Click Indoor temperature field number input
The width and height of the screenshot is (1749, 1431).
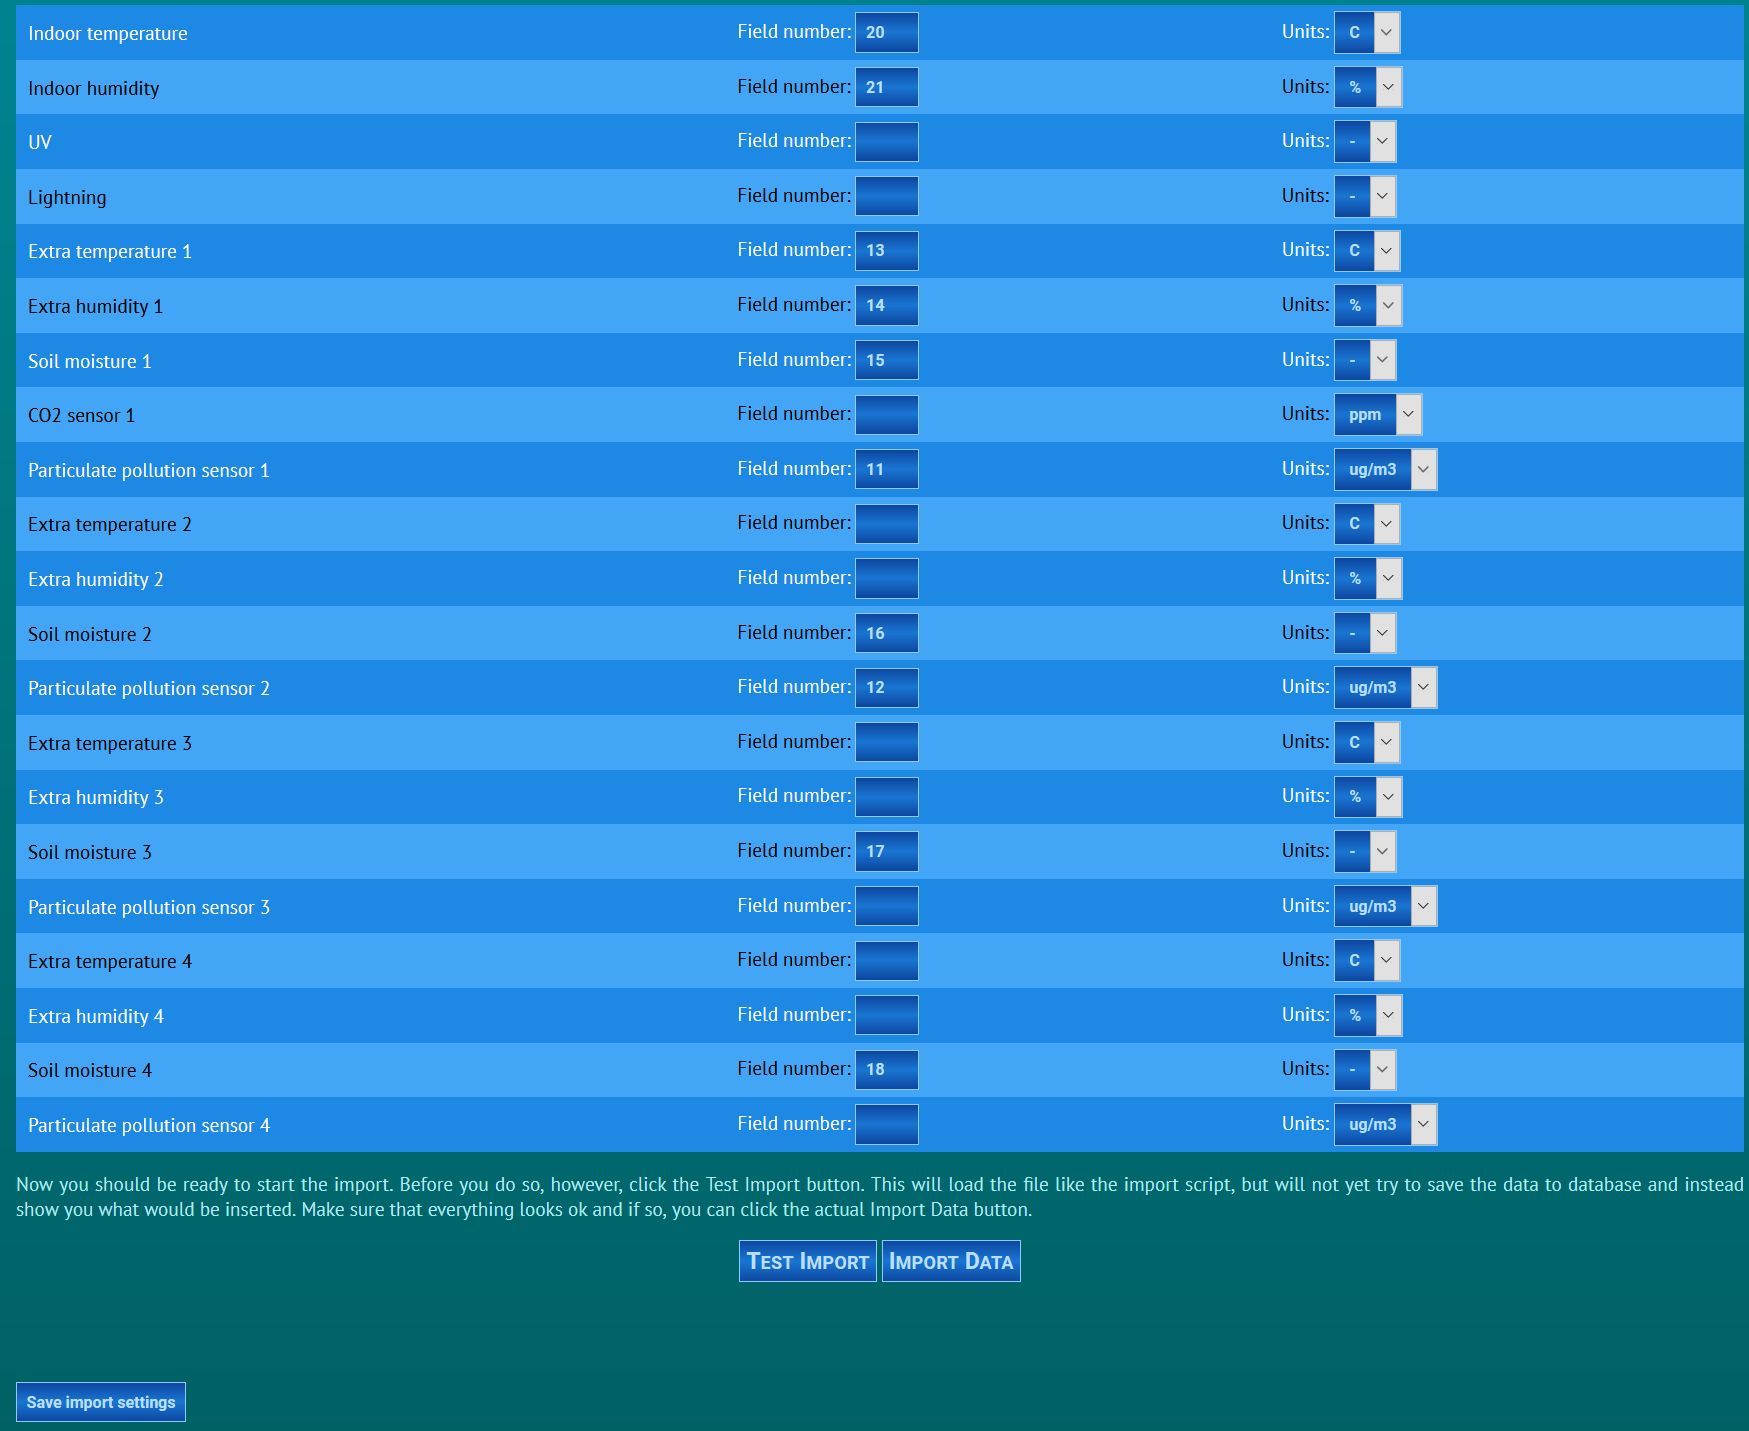click(887, 32)
